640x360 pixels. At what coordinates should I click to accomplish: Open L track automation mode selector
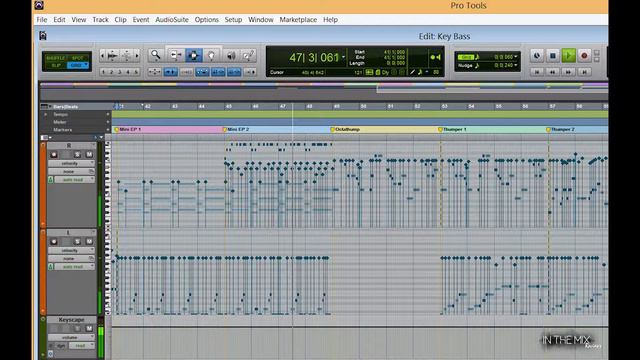coord(75,267)
